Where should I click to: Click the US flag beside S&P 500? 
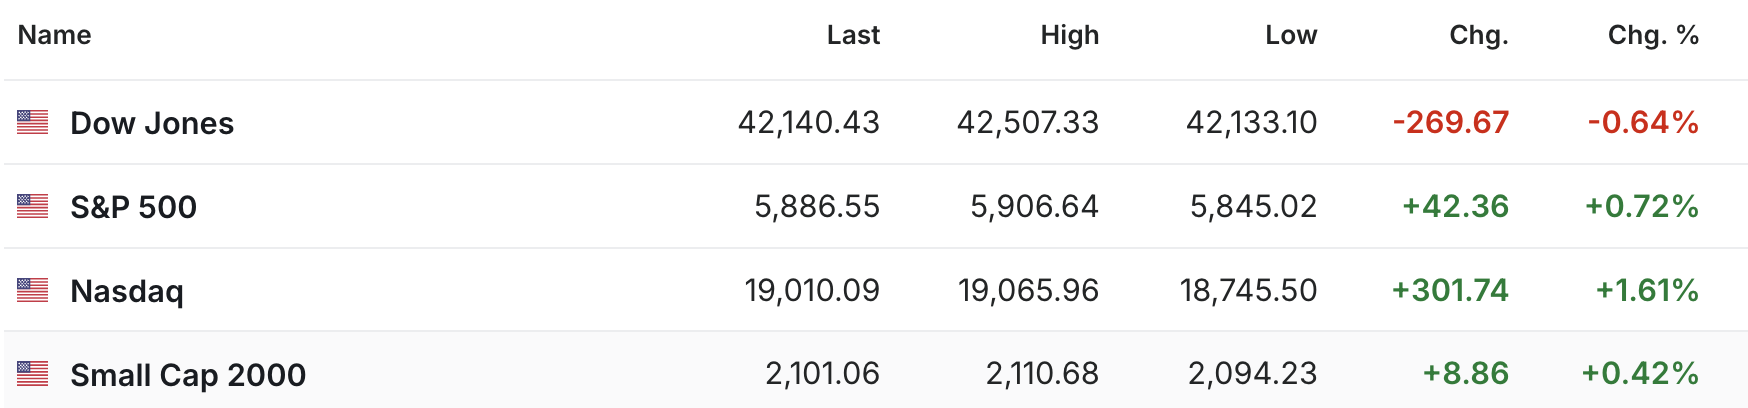coord(33,206)
